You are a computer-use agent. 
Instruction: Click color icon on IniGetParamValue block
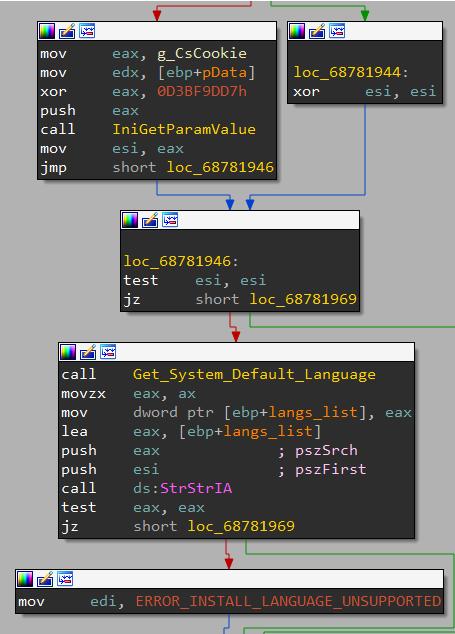47,31
